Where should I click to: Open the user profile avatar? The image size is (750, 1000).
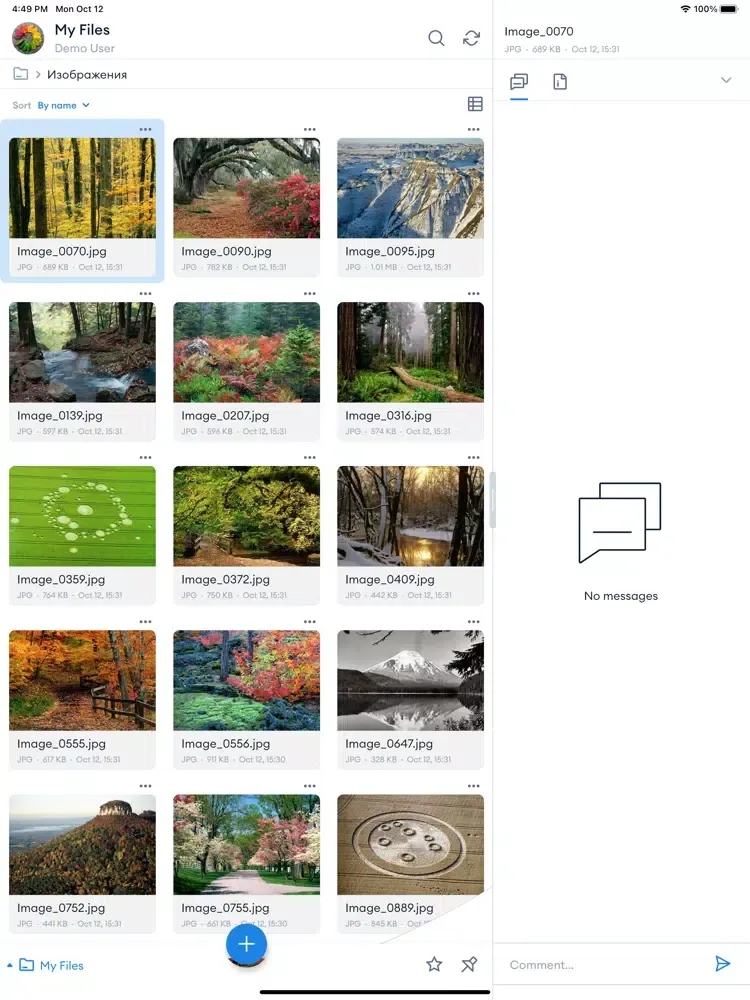click(x=28, y=38)
